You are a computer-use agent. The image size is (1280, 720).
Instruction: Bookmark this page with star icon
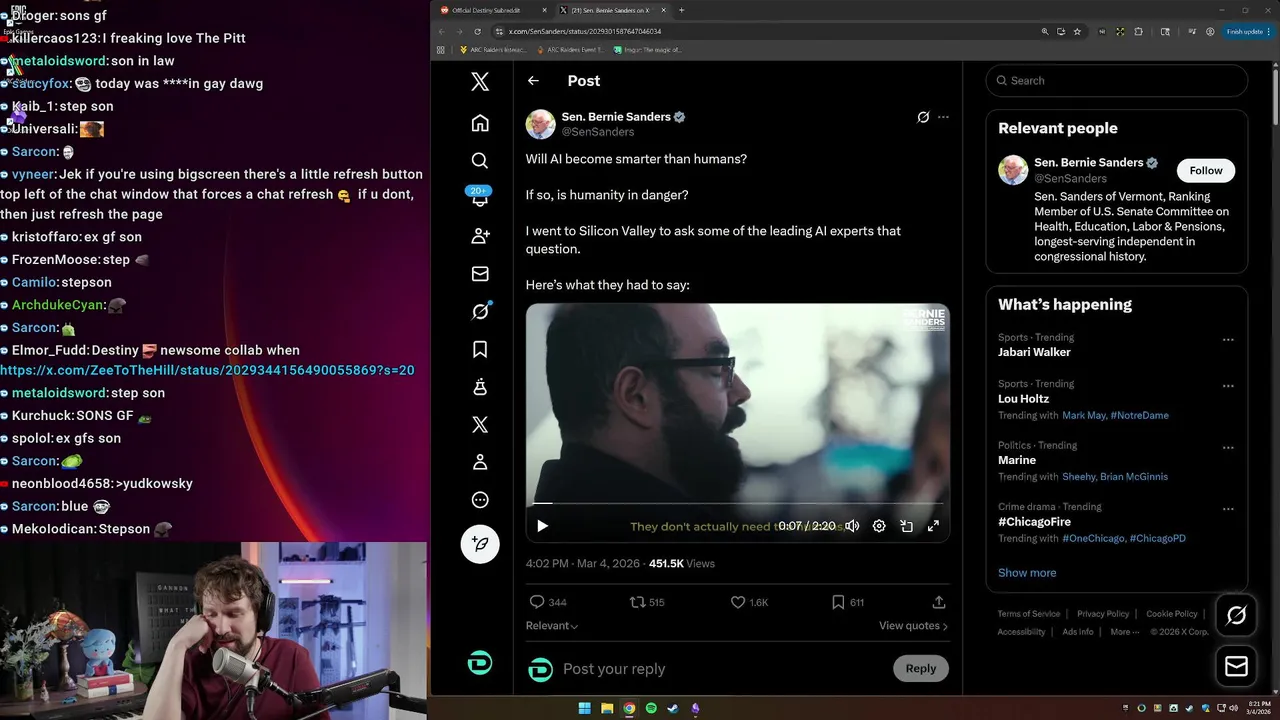pos(1077,31)
